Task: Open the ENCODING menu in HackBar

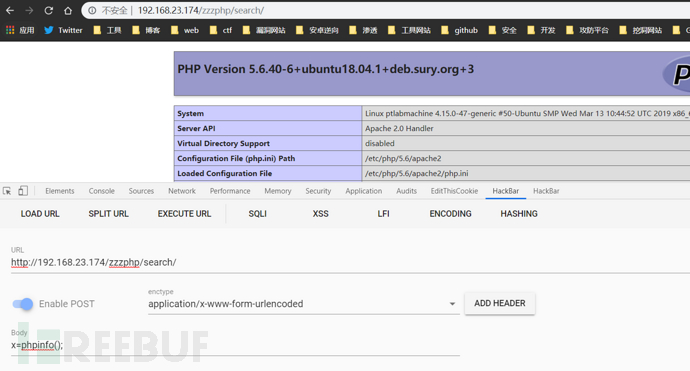Action: [451, 214]
